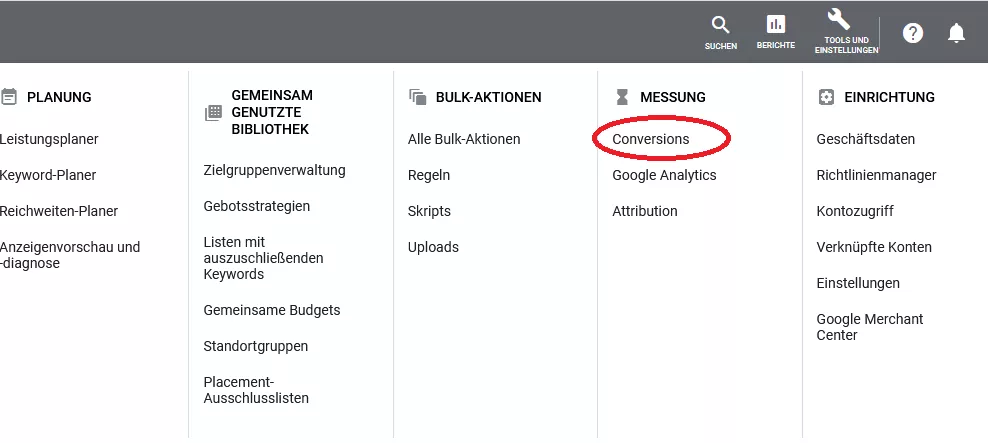Open Google Merchant Center link
Image resolution: width=988 pixels, height=443 pixels.
870,327
